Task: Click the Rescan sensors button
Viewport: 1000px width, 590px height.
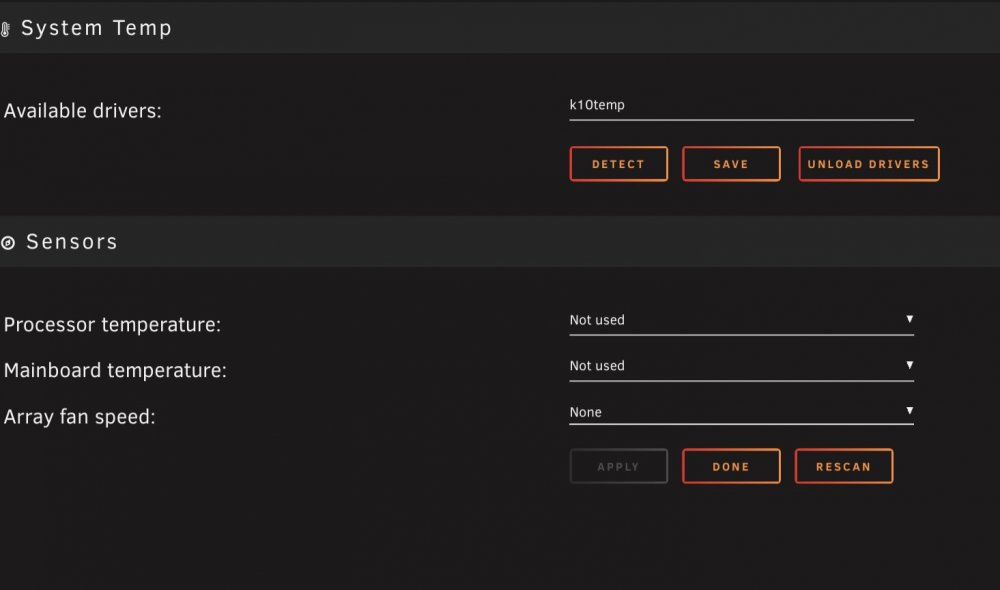Action: [x=844, y=466]
